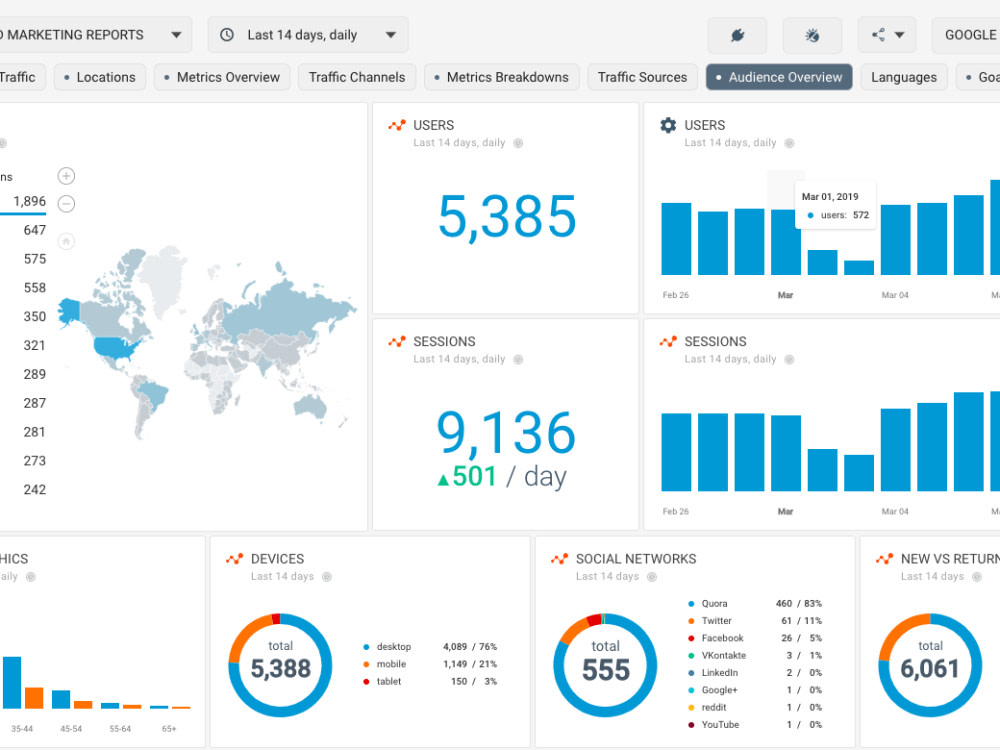Click the reddit legend entry
Viewport: 1000px width, 750px height.
point(755,707)
